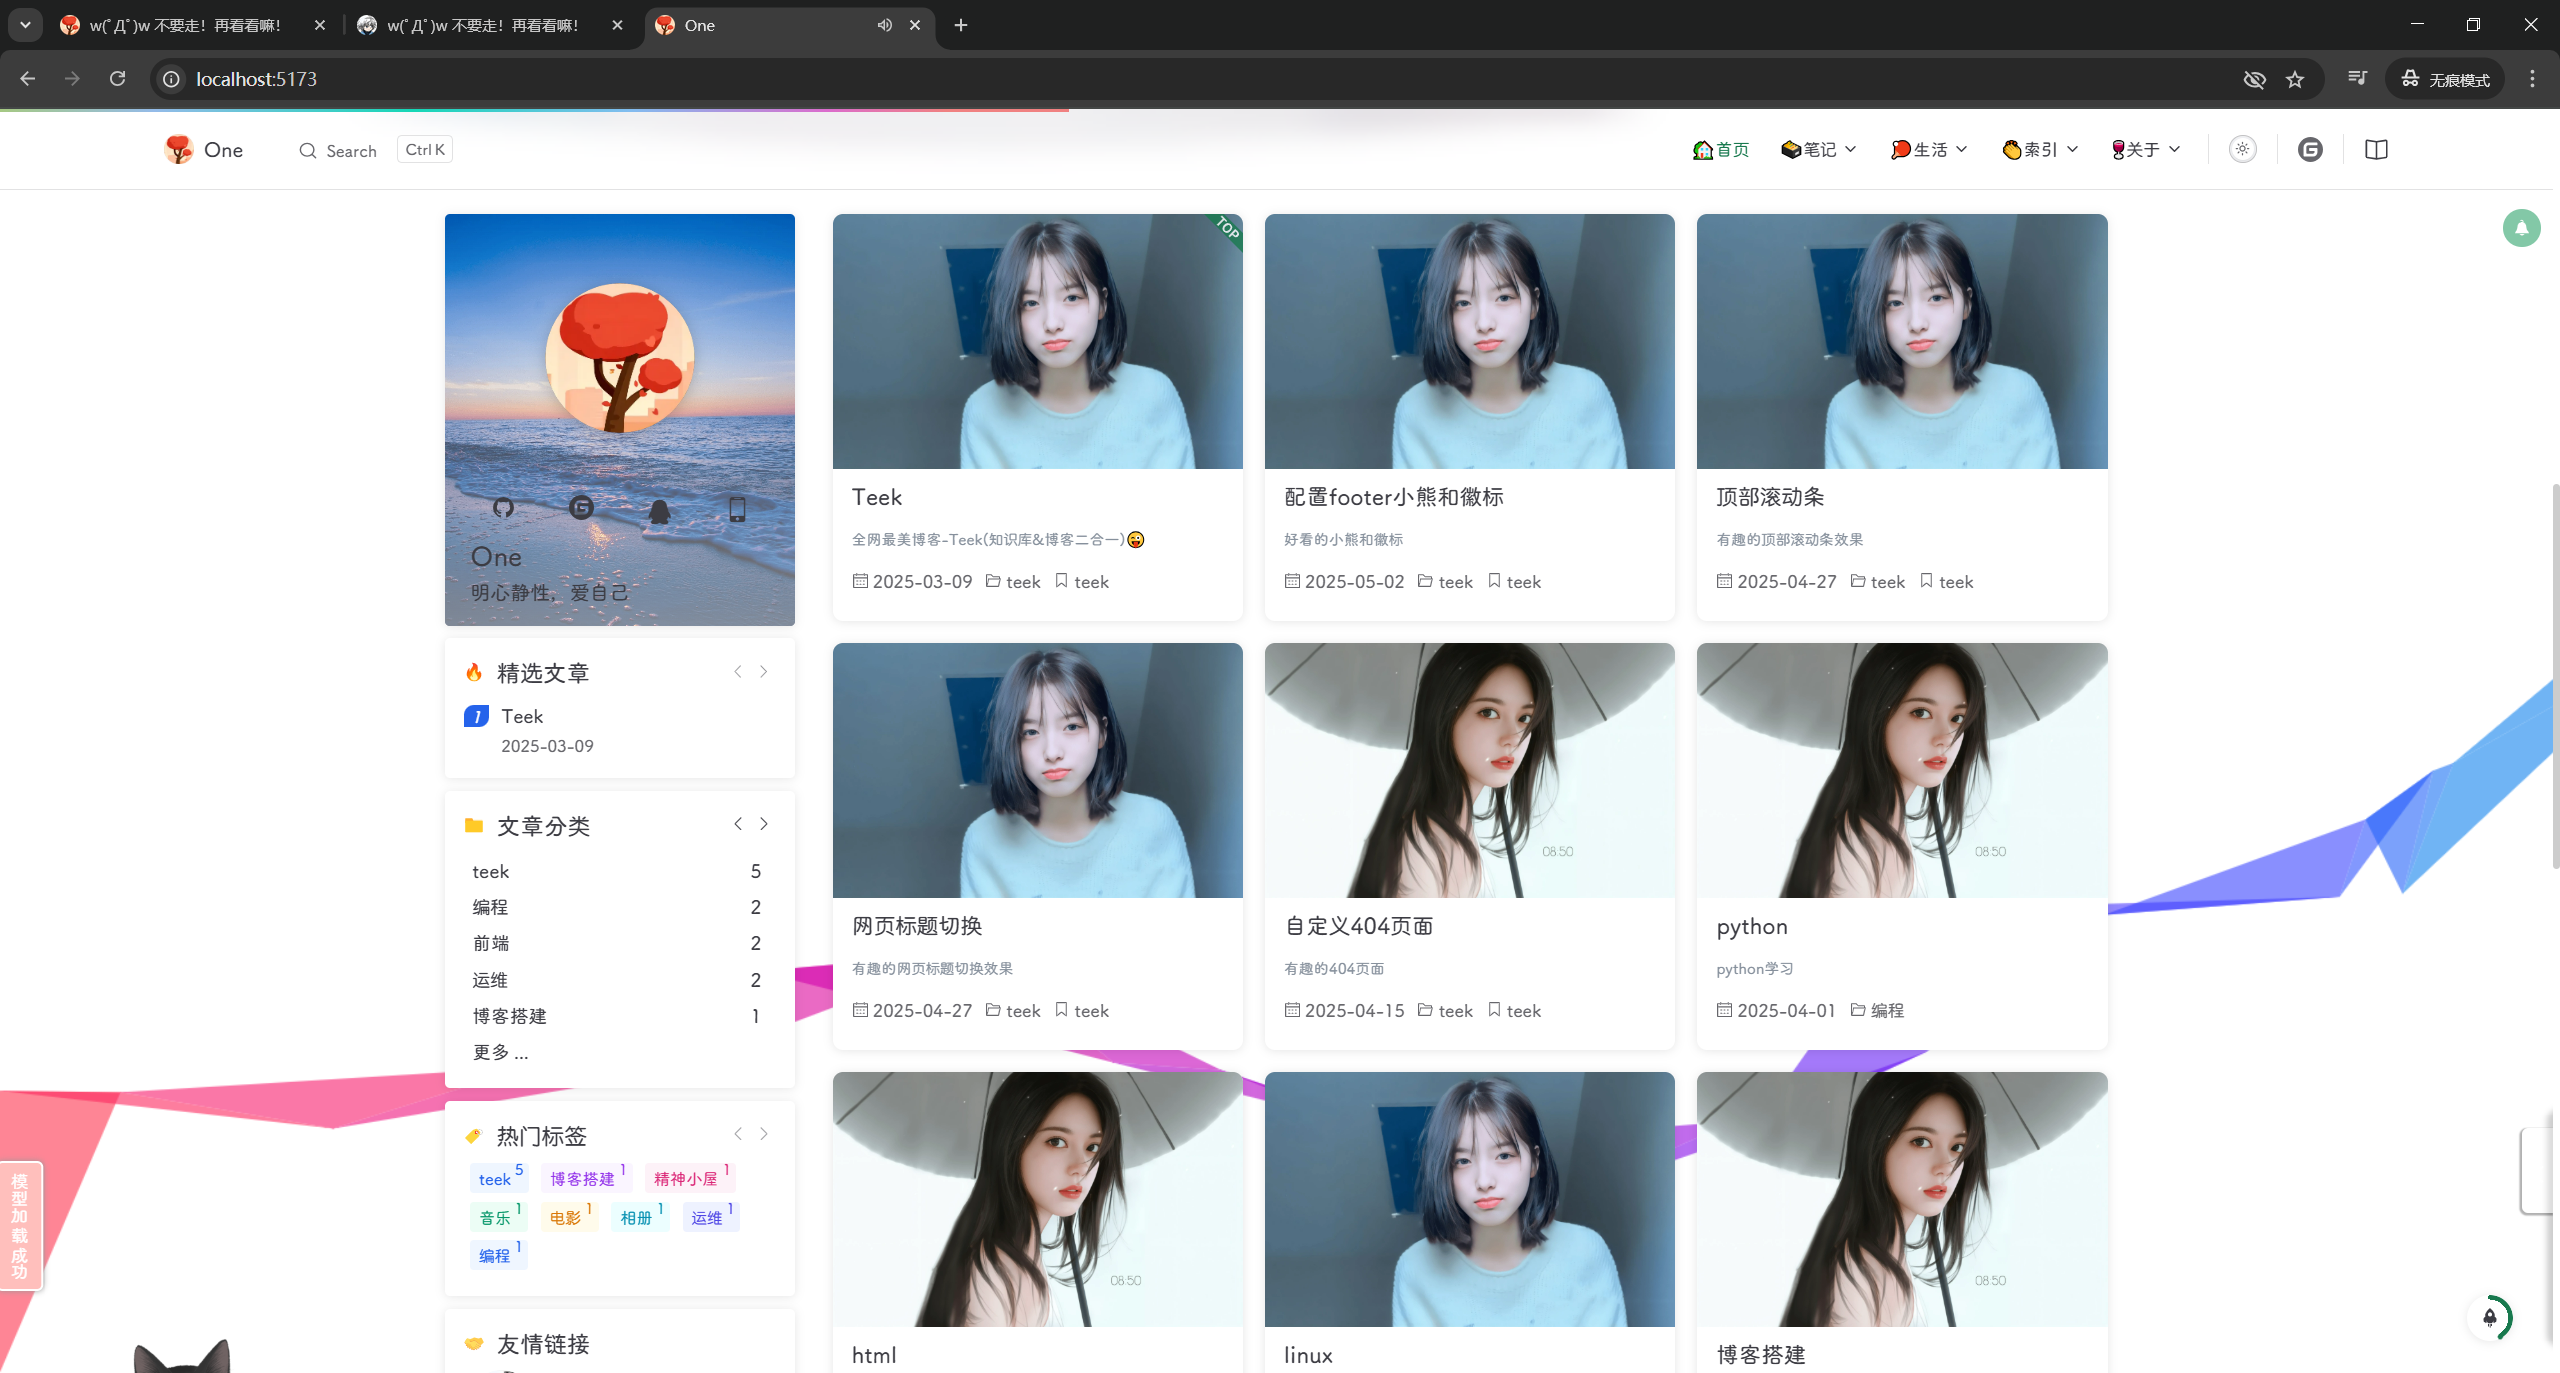Open the tab search dropdown arrow
The image size is (2560, 1373).
[x=25, y=25]
